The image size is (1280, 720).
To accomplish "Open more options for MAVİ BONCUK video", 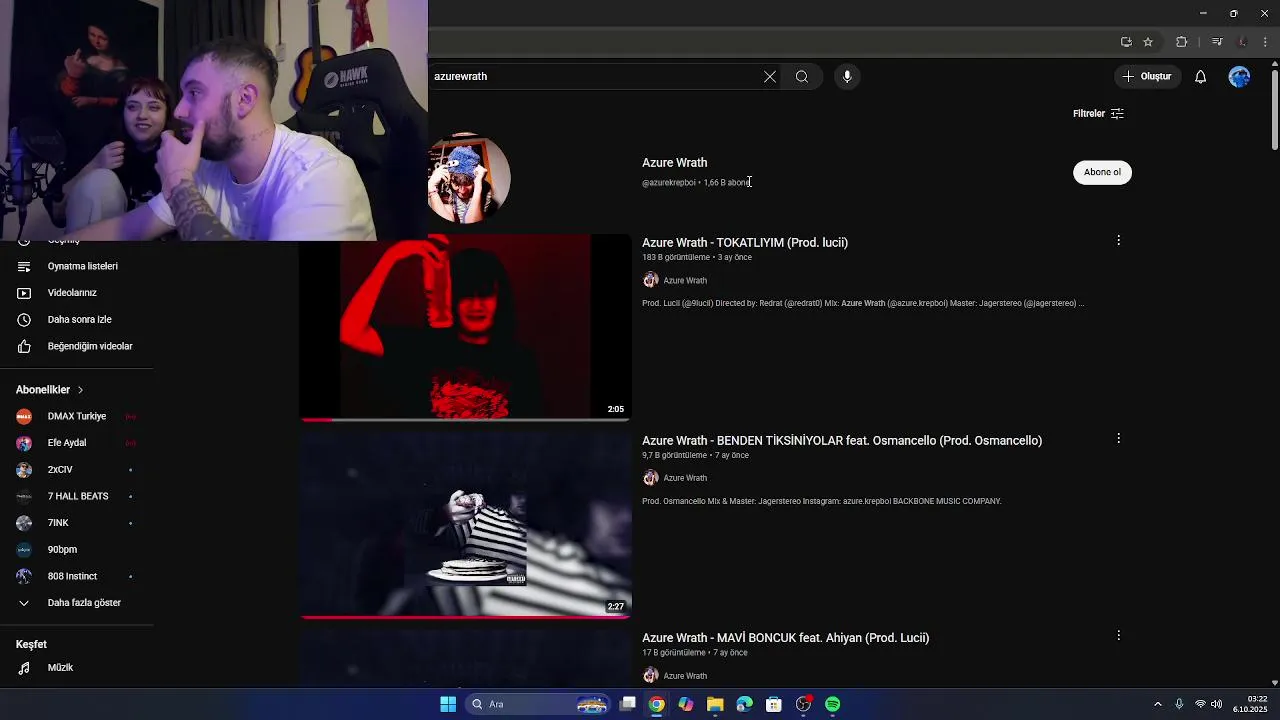I will [x=1118, y=635].
